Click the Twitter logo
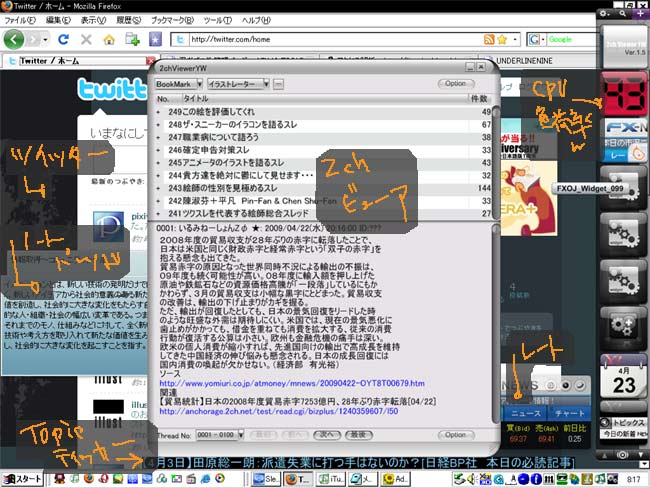Image resolution: width=650 pixels, height=488 pixels. point(113,89)
